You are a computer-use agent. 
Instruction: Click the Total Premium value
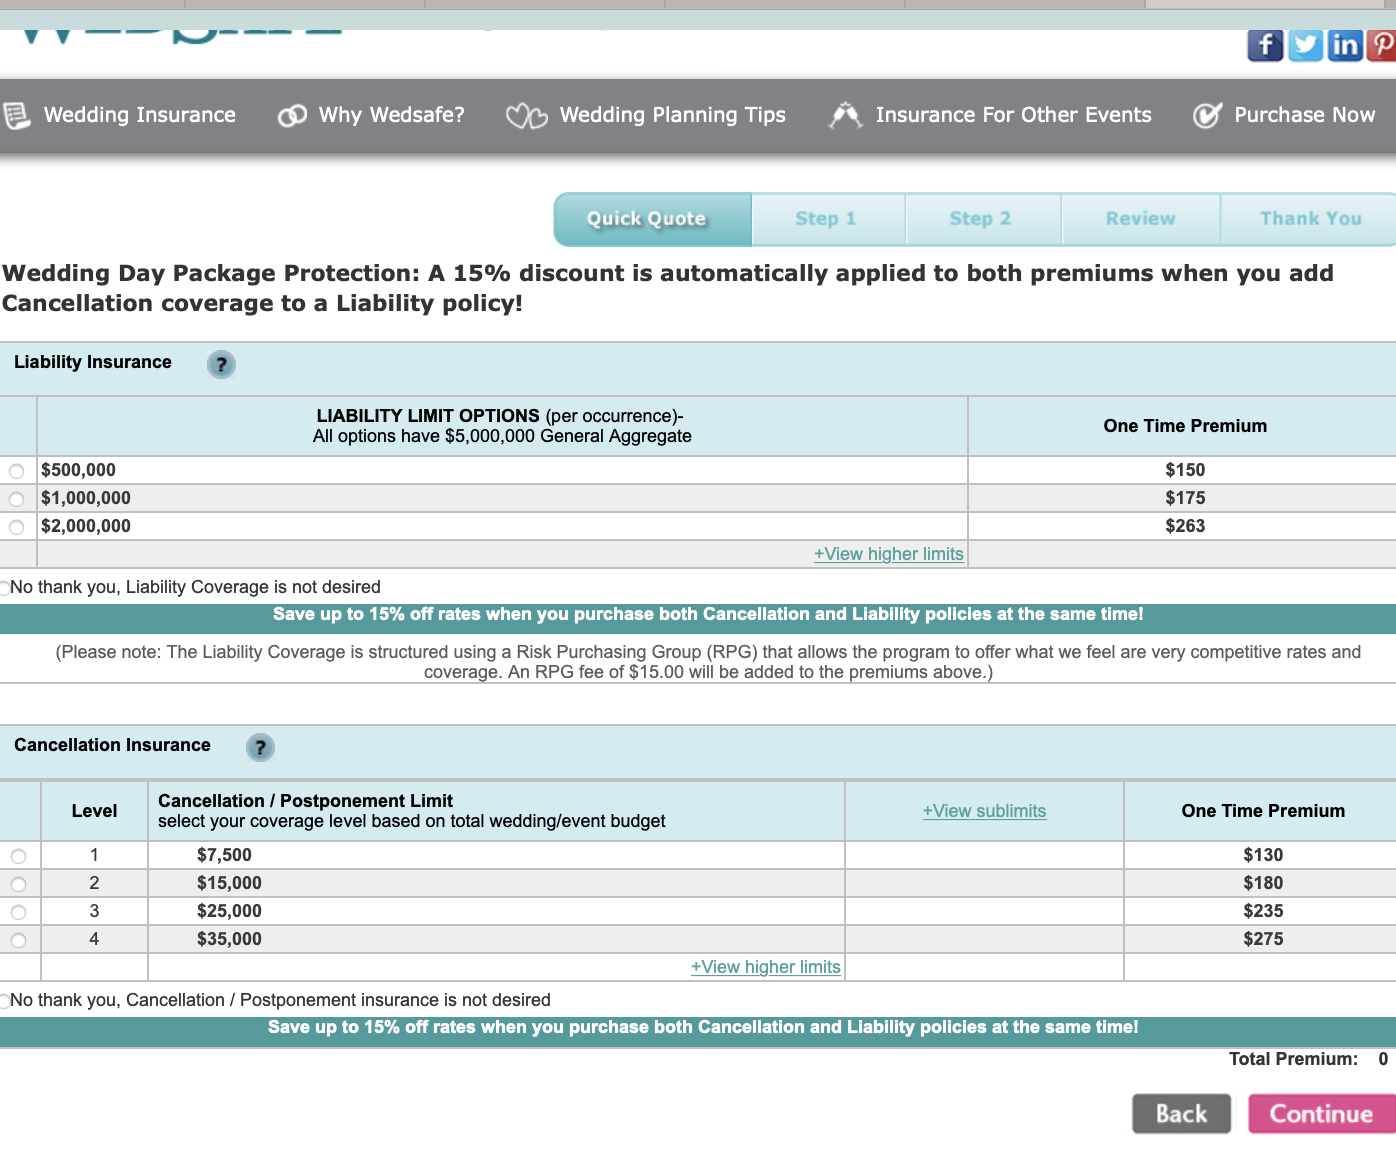pyautogui.click(x=1383, y=1059)
